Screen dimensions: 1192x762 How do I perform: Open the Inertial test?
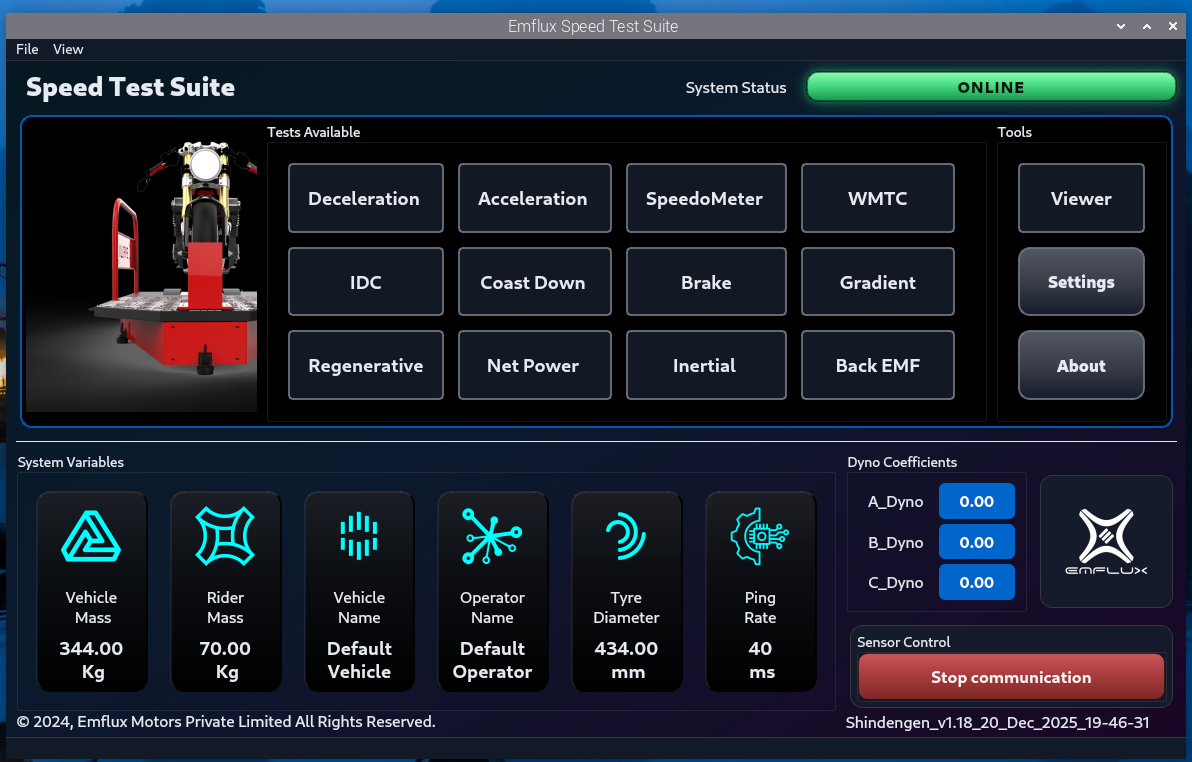pyautogui.click(x=706, y=365)
